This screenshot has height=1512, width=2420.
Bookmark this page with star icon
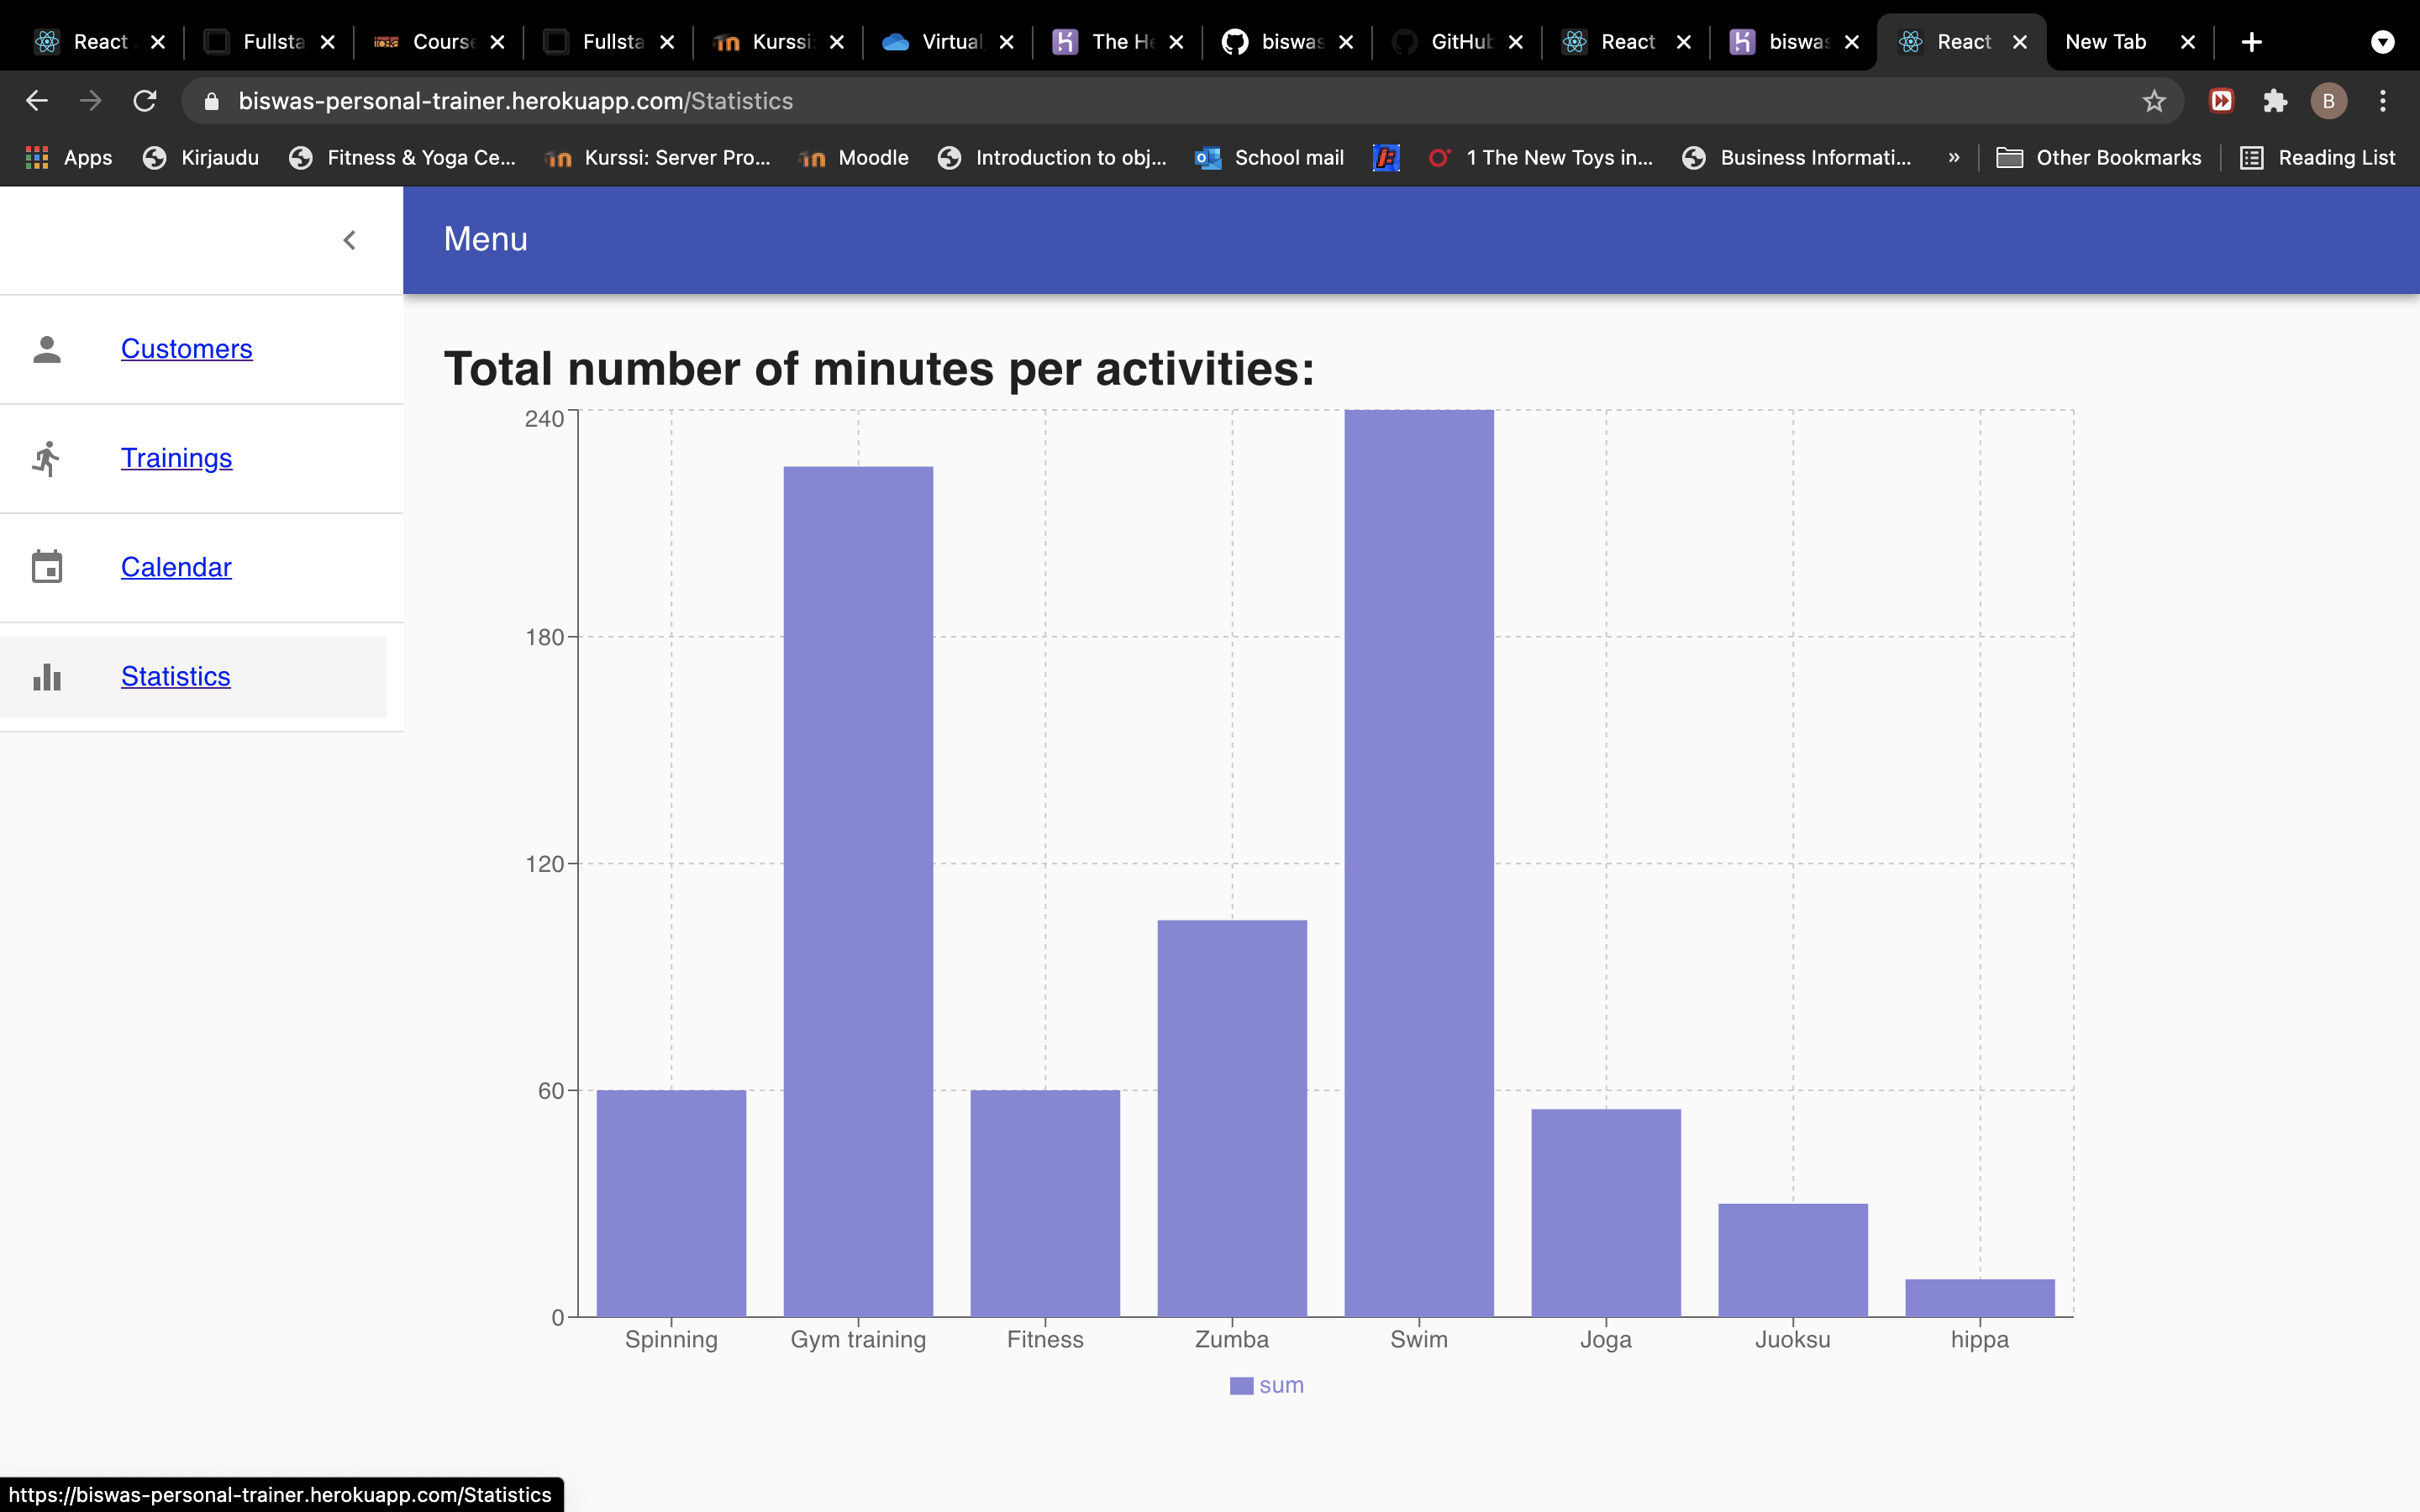2153,101
